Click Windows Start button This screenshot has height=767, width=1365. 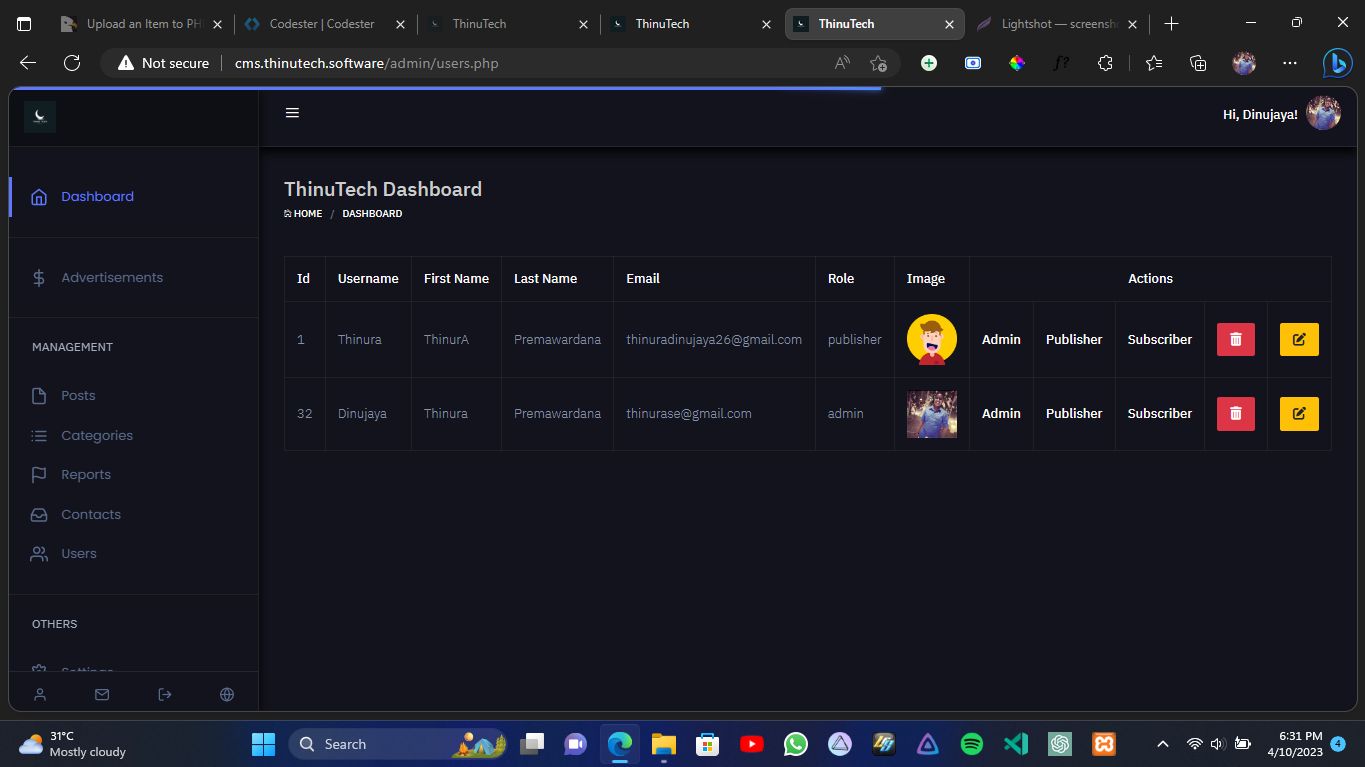(x=264, y=744)
